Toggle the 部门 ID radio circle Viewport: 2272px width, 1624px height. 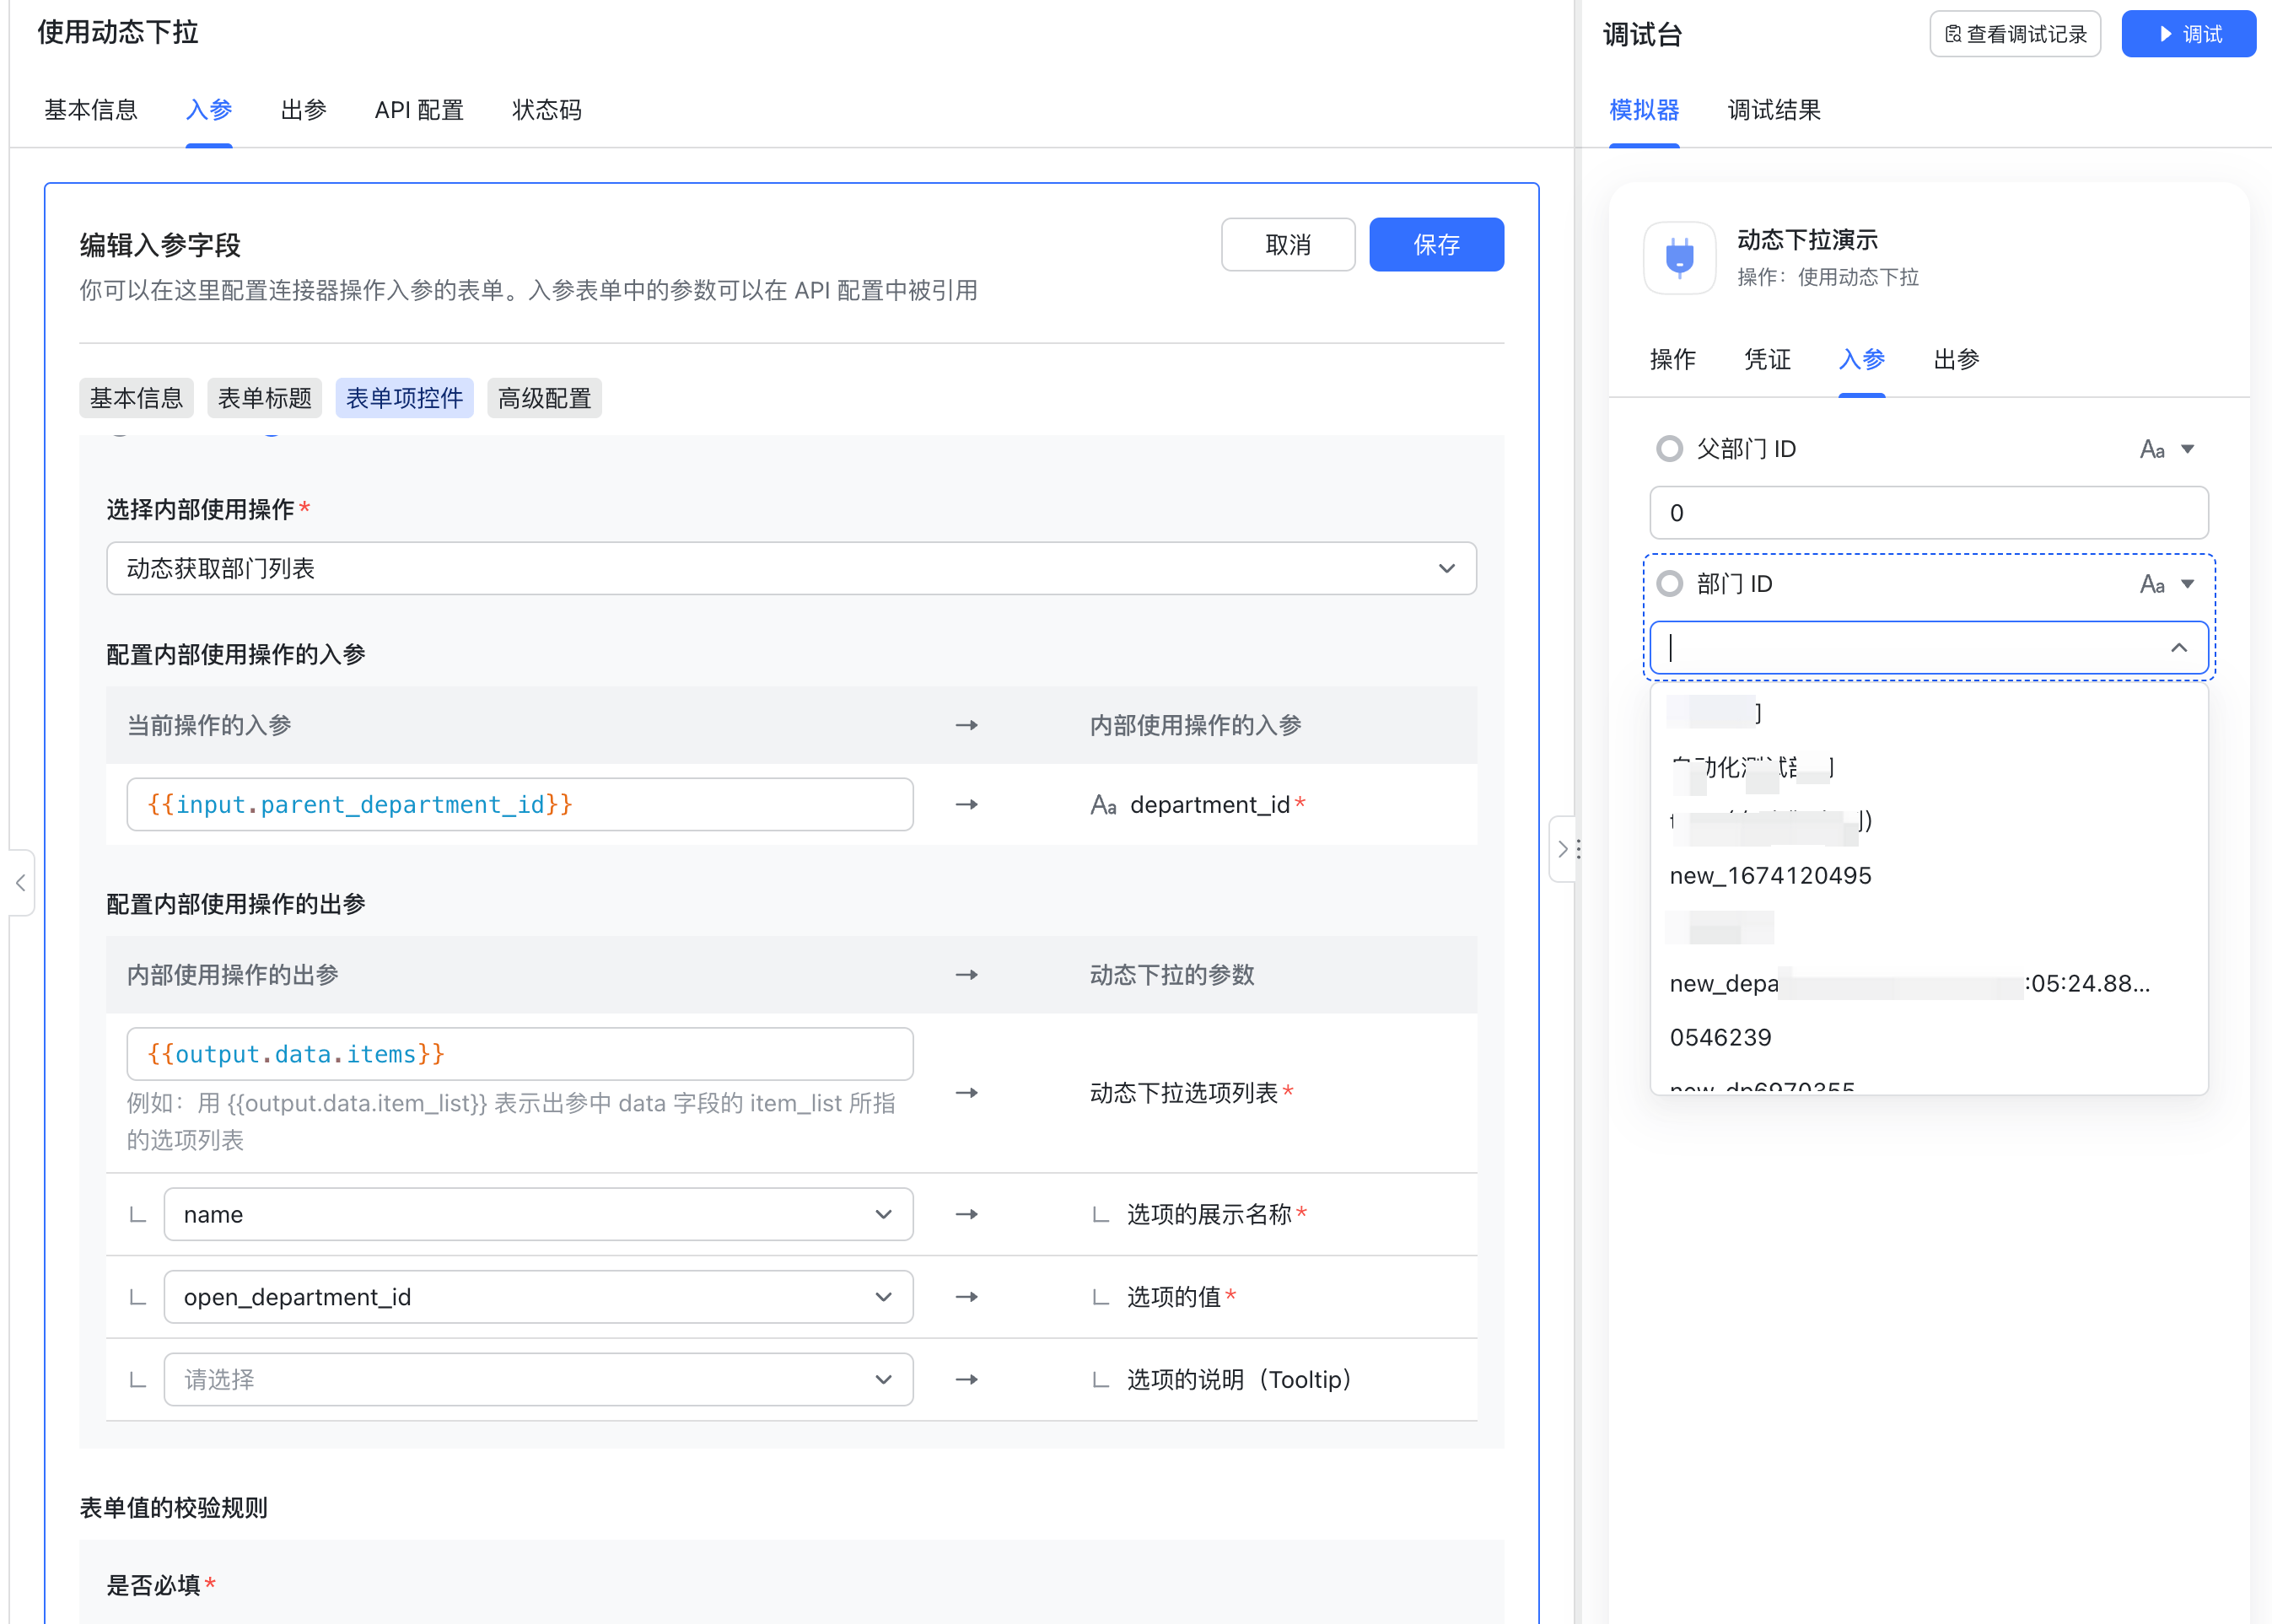click(1669, 584)
